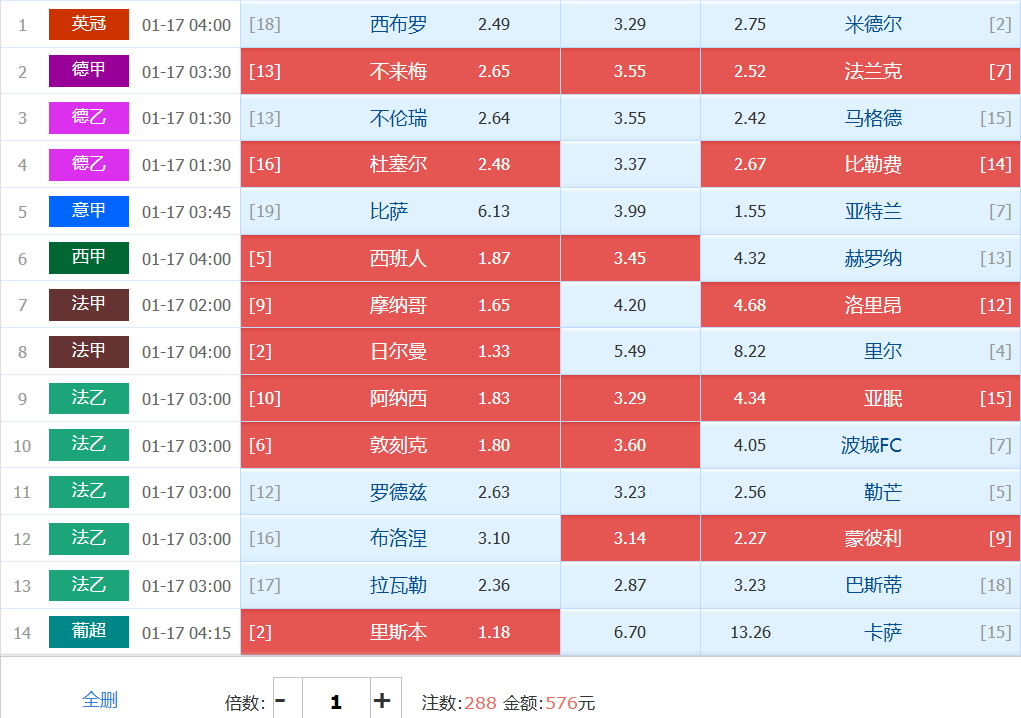Click the 德甲 league badge
The image size is (1021, 718).
click(x=89, y=71)
